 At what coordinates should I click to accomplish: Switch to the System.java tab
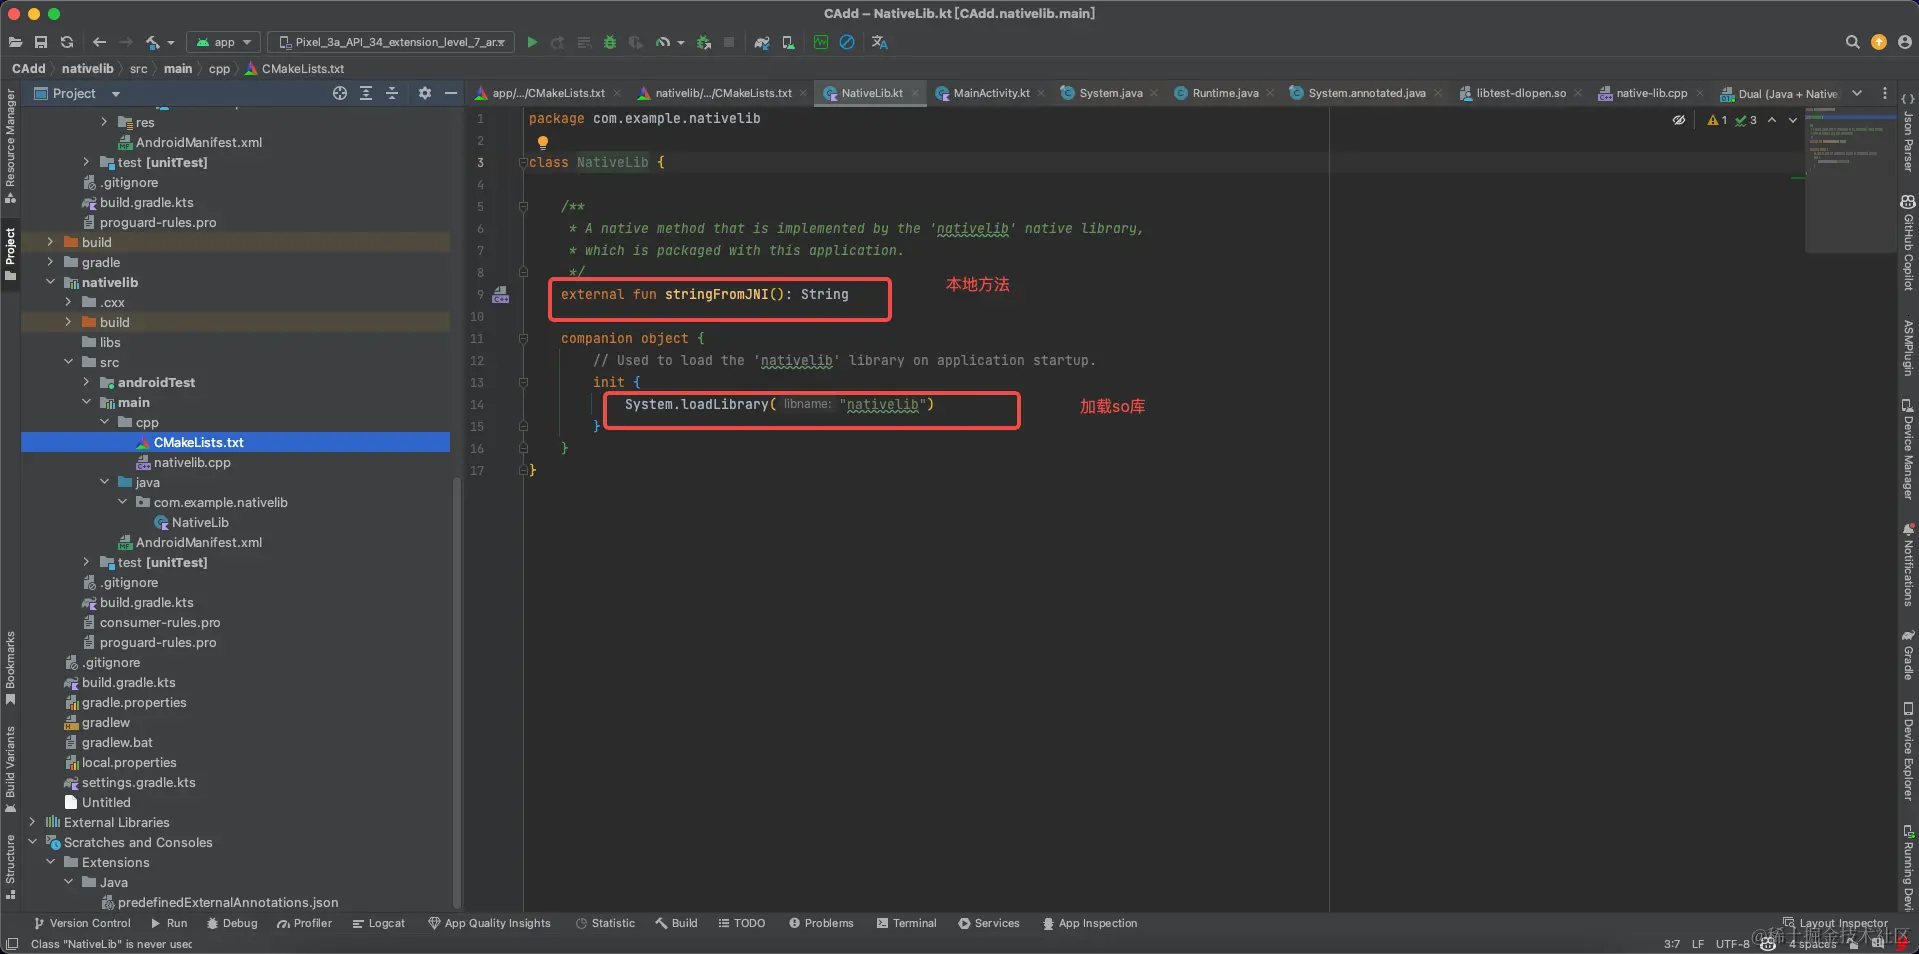pyautogui.click(x=1110, y=93)
